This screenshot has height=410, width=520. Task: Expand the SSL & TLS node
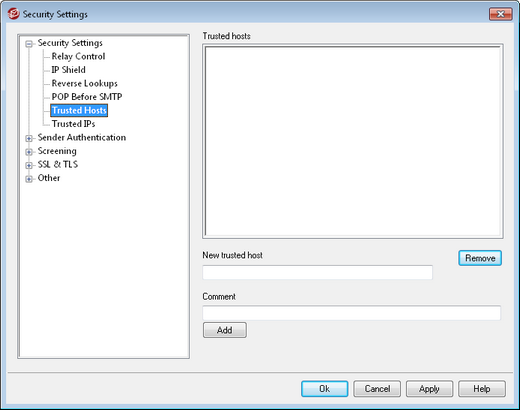coord(29,165)
